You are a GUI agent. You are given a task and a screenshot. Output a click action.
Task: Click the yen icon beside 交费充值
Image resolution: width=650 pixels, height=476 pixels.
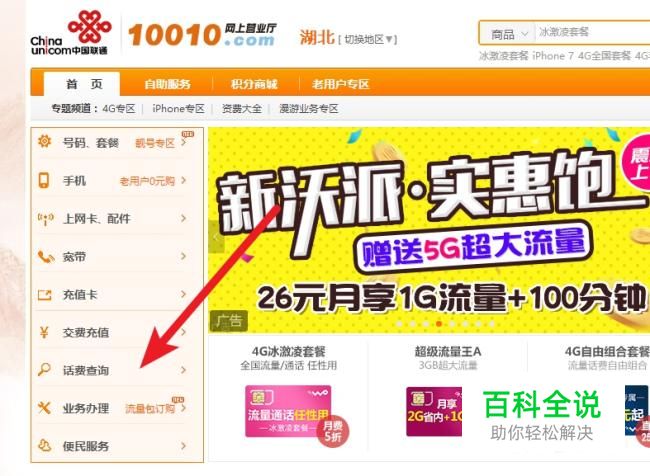point(44,333)
